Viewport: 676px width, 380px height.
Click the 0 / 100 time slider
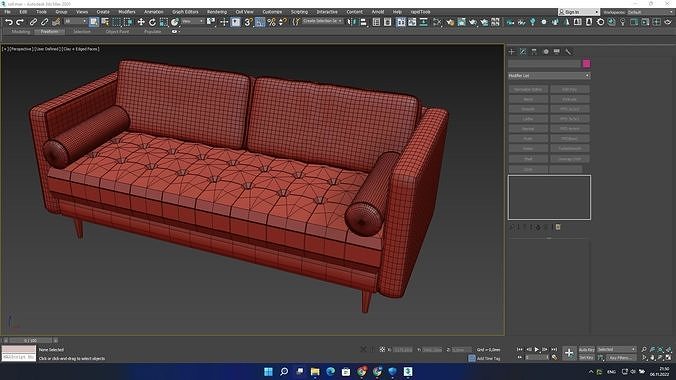tap(30, 340)
